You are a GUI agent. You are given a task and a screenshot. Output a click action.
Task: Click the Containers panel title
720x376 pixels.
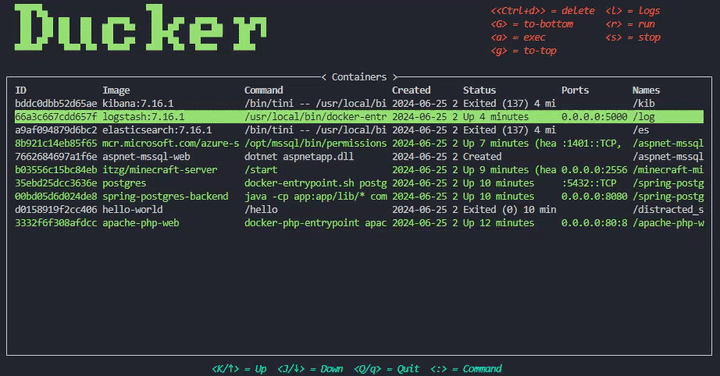(359, 77)
